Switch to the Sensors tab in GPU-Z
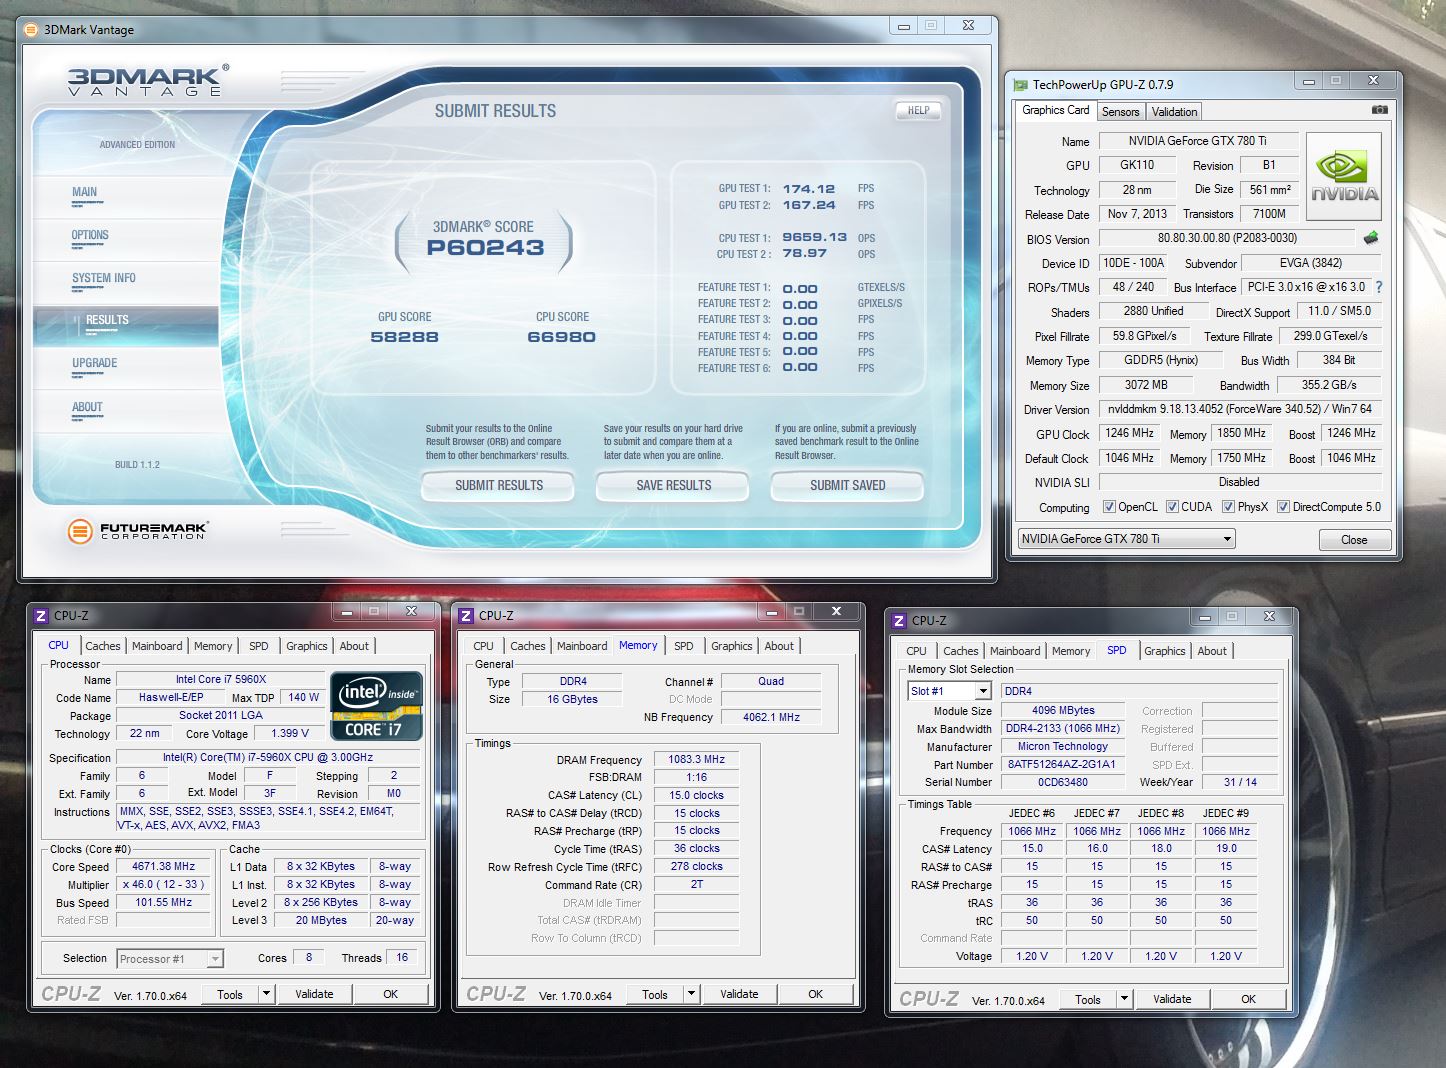 pos(1120,112)
